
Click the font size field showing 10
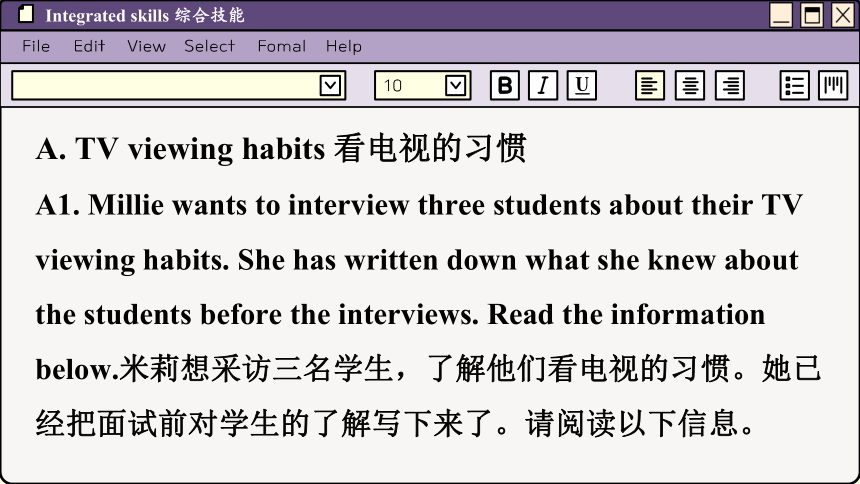click(423, 86)
